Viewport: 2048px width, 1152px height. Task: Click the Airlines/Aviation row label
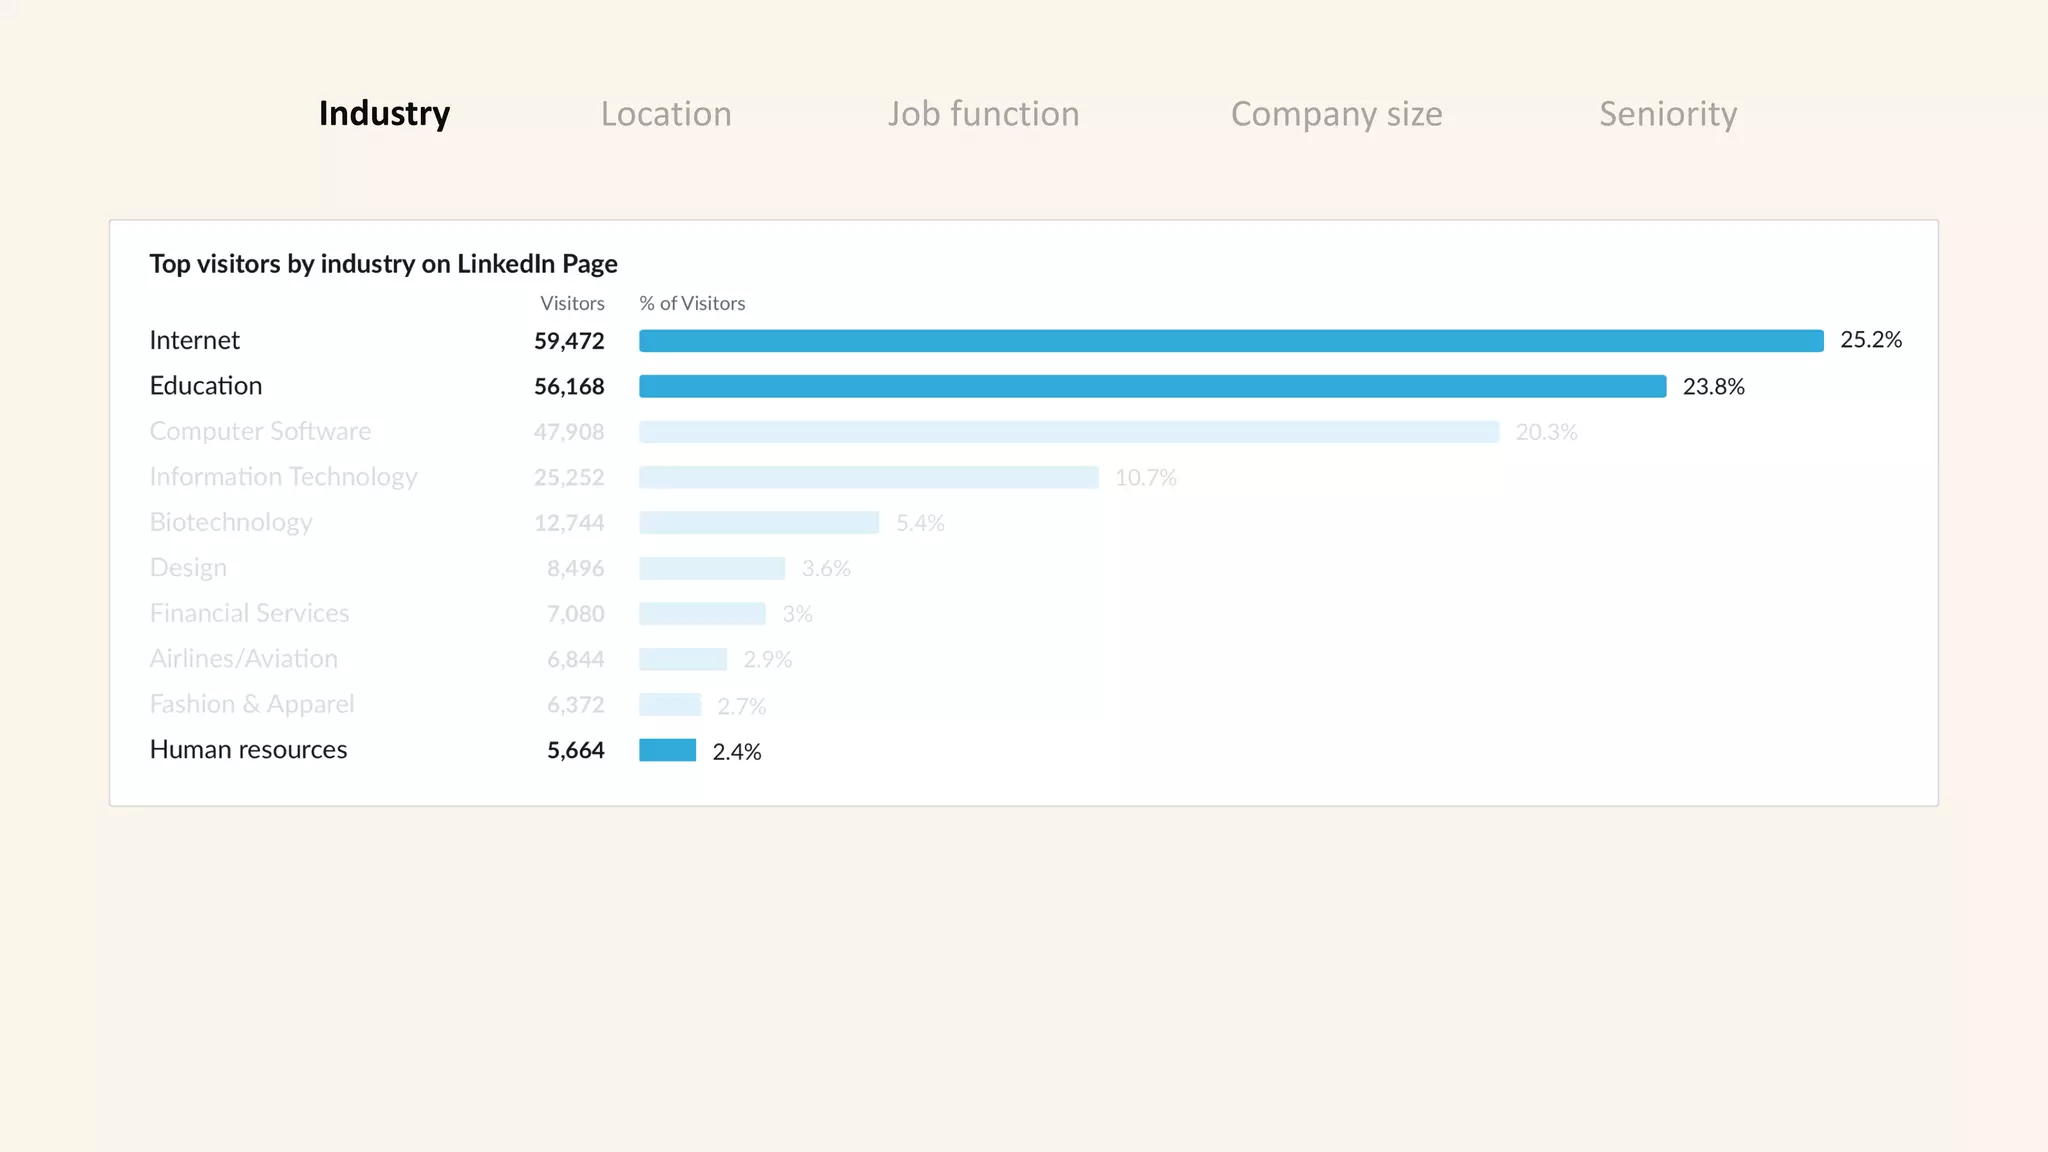pyautogui.click(x=243, y=659)
